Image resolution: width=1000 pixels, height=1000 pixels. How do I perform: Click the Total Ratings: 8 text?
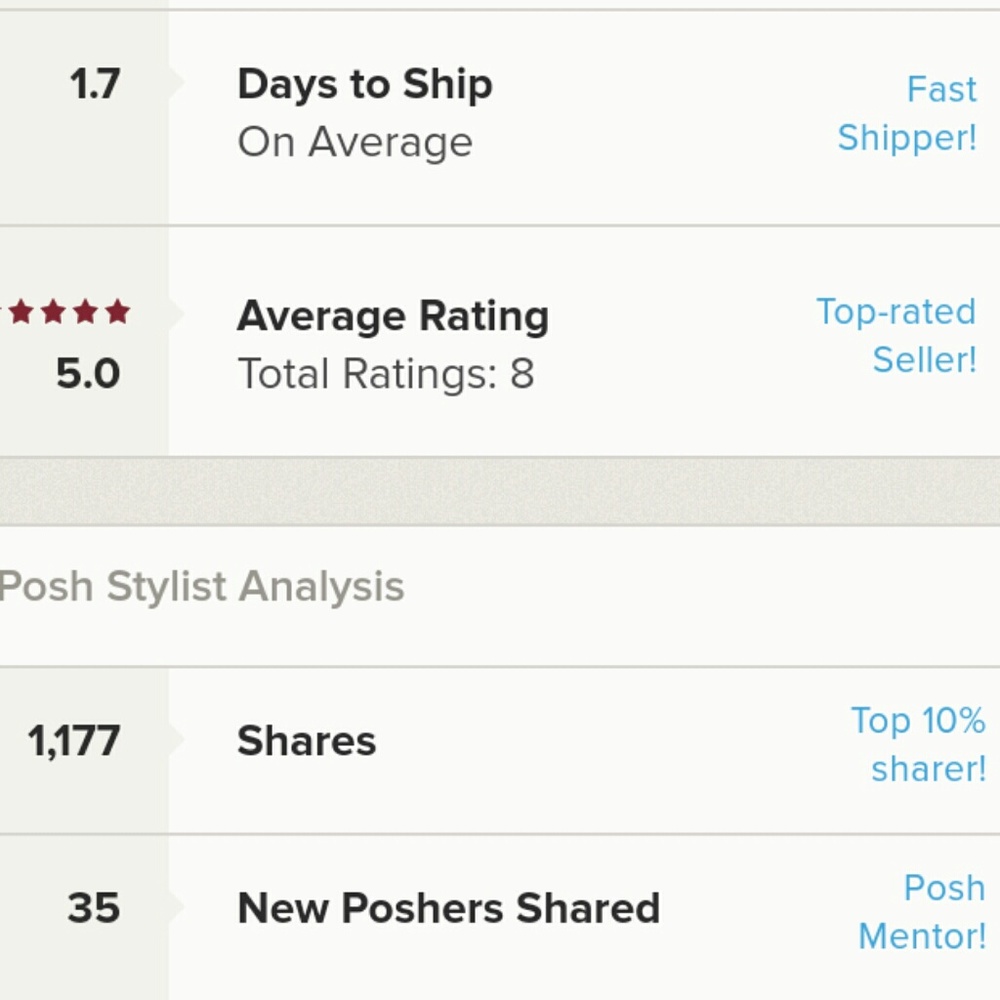387,372
